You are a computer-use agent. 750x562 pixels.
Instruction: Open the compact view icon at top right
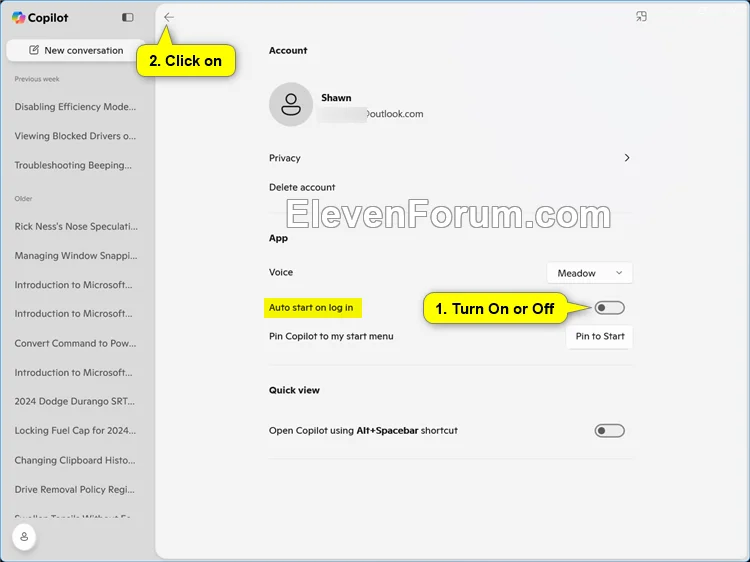[x=641, y=17]
